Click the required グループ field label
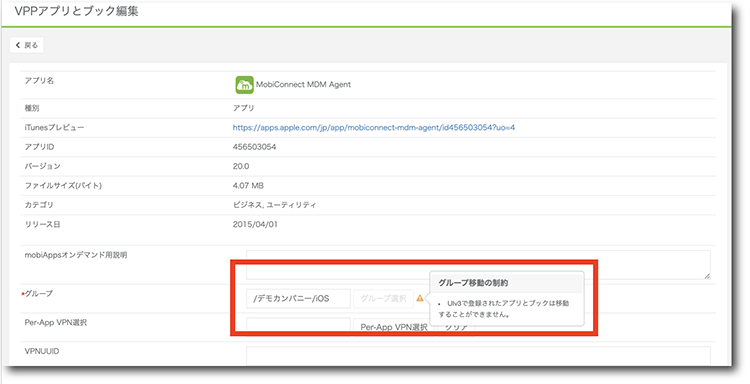 pos(37,293)
